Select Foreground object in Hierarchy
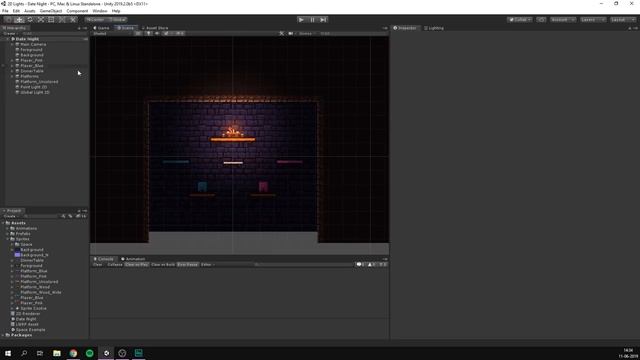 coord(31,49)
